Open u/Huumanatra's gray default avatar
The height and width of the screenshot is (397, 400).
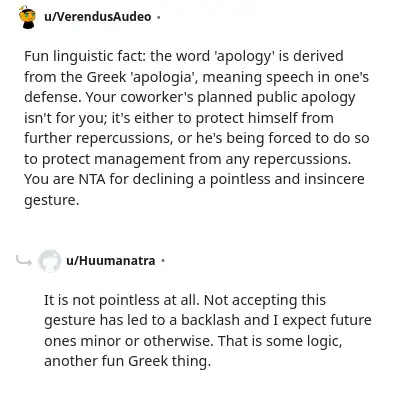50,261
